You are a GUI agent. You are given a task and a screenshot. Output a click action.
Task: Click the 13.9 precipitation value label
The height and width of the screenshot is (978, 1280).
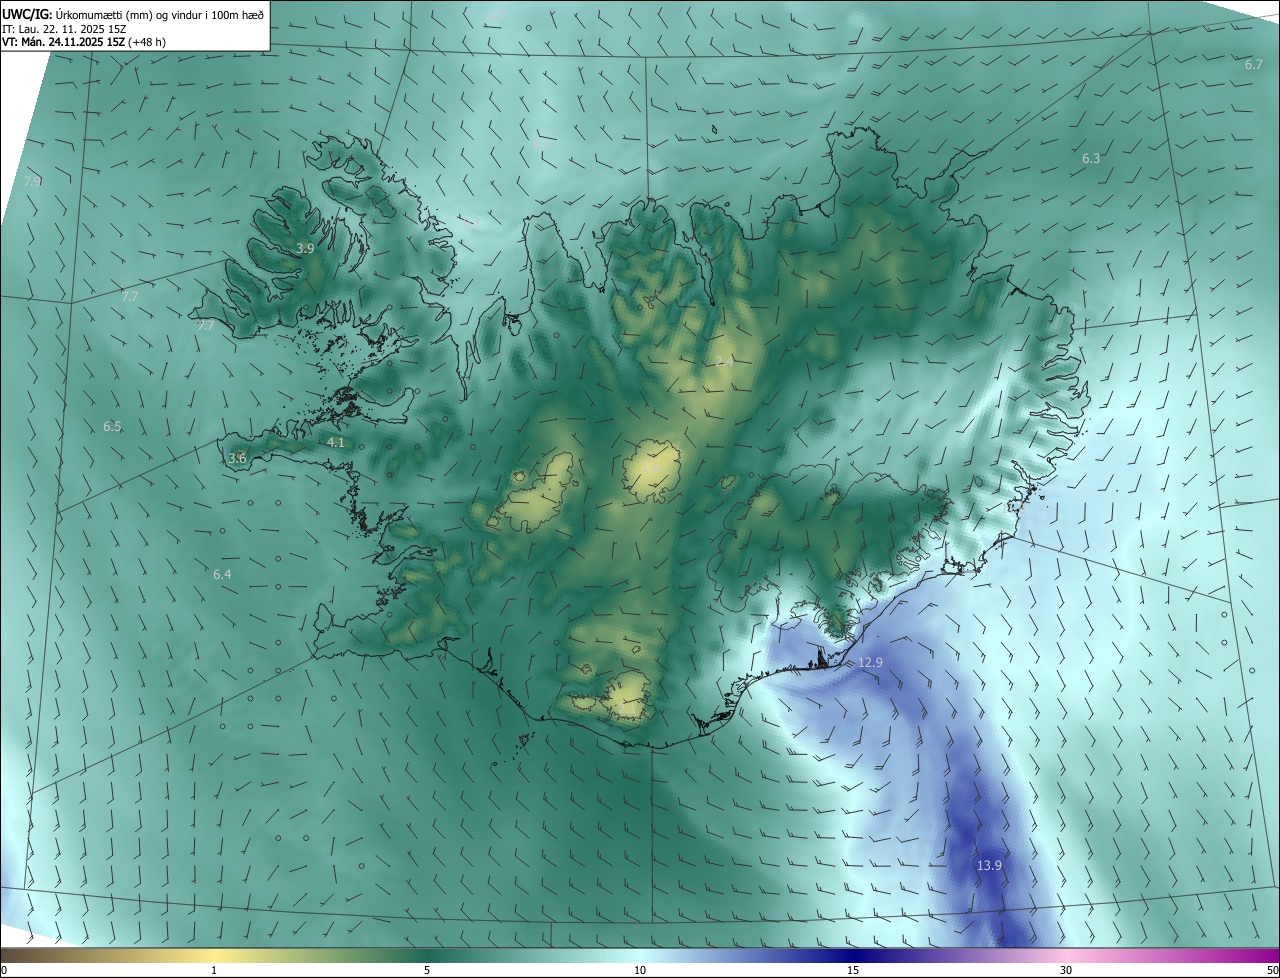point(988,866)
